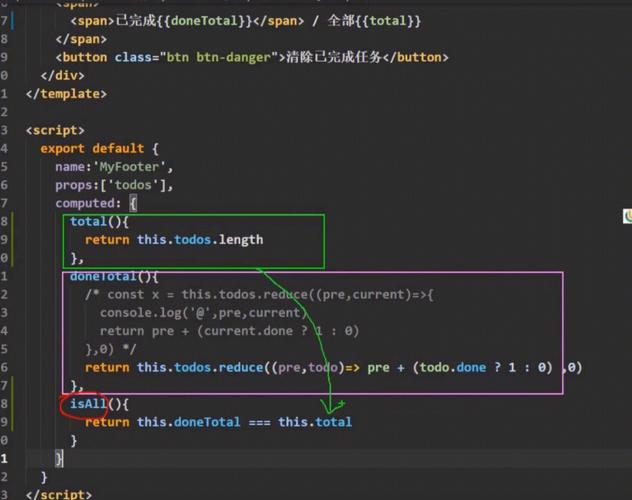The width and height of the screenshot is (632, 500).
Task: Click the 'export default' keywords
Action: [92, 148]
